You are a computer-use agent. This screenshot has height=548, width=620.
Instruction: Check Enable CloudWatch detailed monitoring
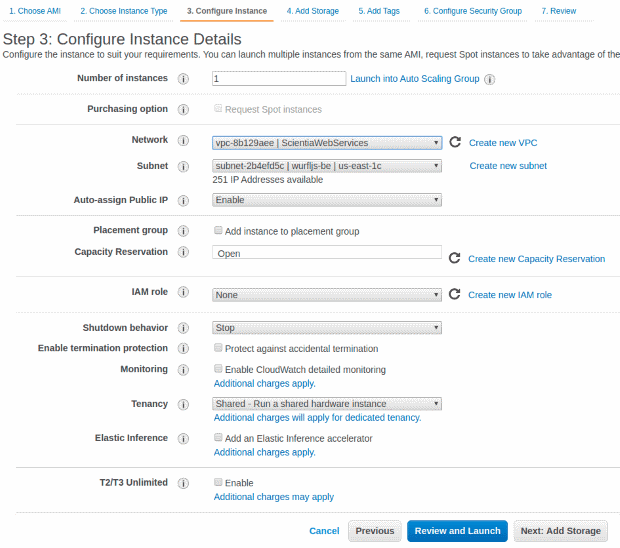[x=218, y=368]
